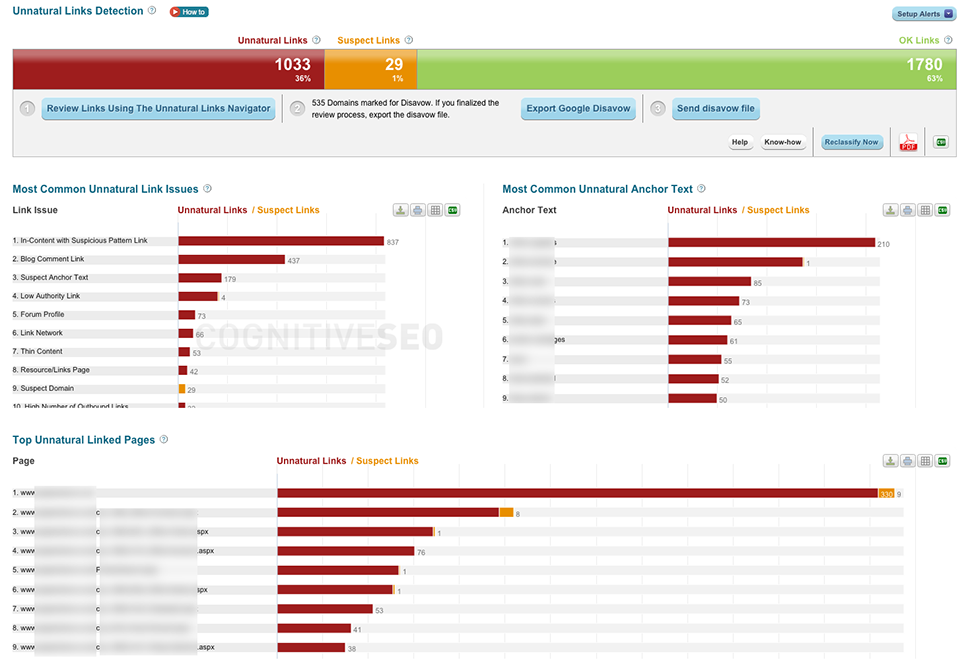The image size is (970, 666).
Task: Play the How to video button
Action: click(189, 12)
